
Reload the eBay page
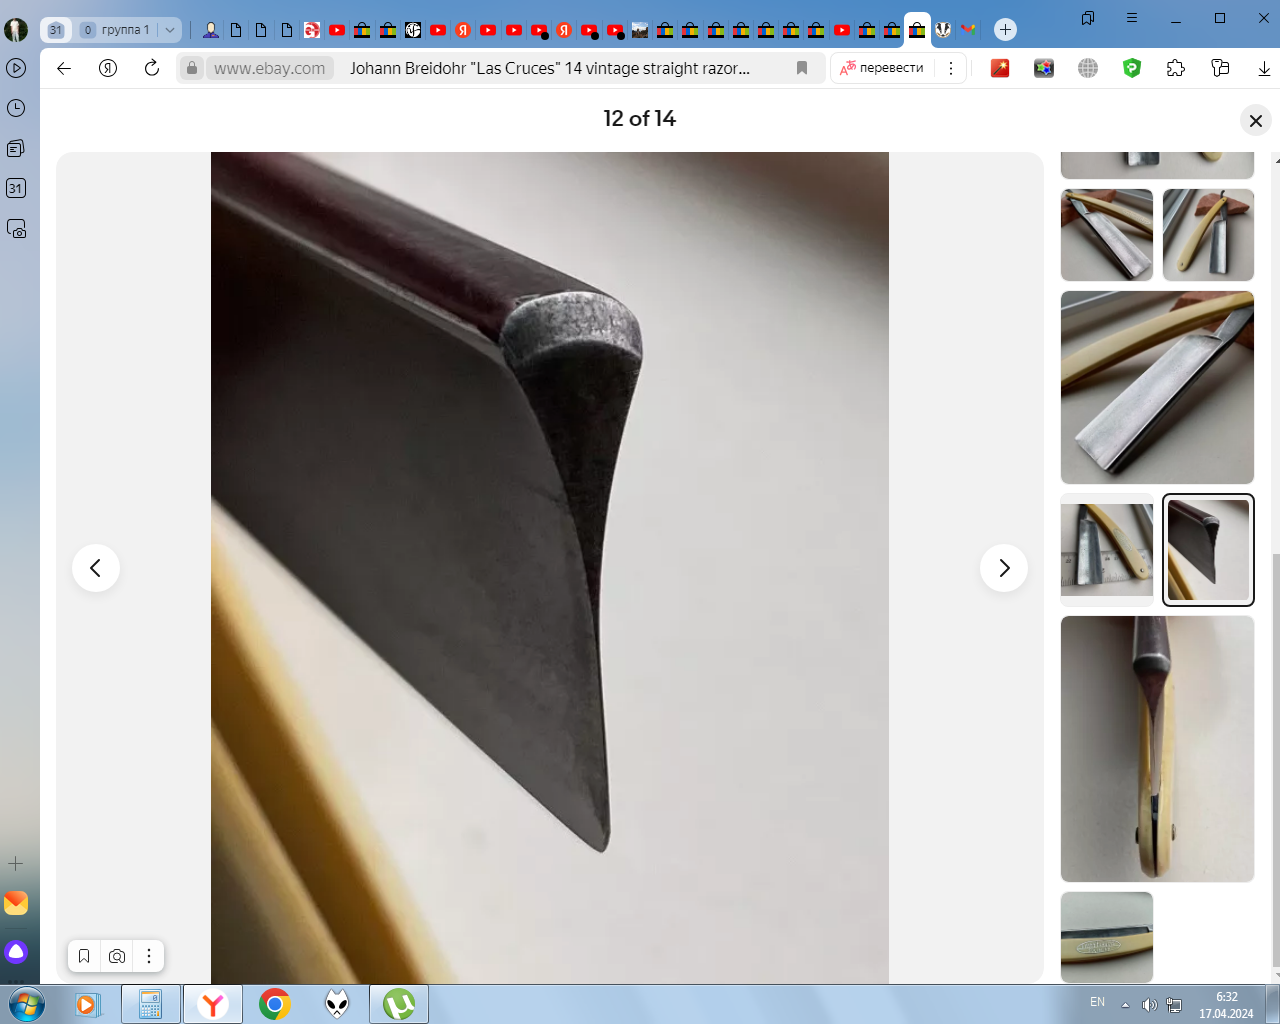[x=152, y=68]
